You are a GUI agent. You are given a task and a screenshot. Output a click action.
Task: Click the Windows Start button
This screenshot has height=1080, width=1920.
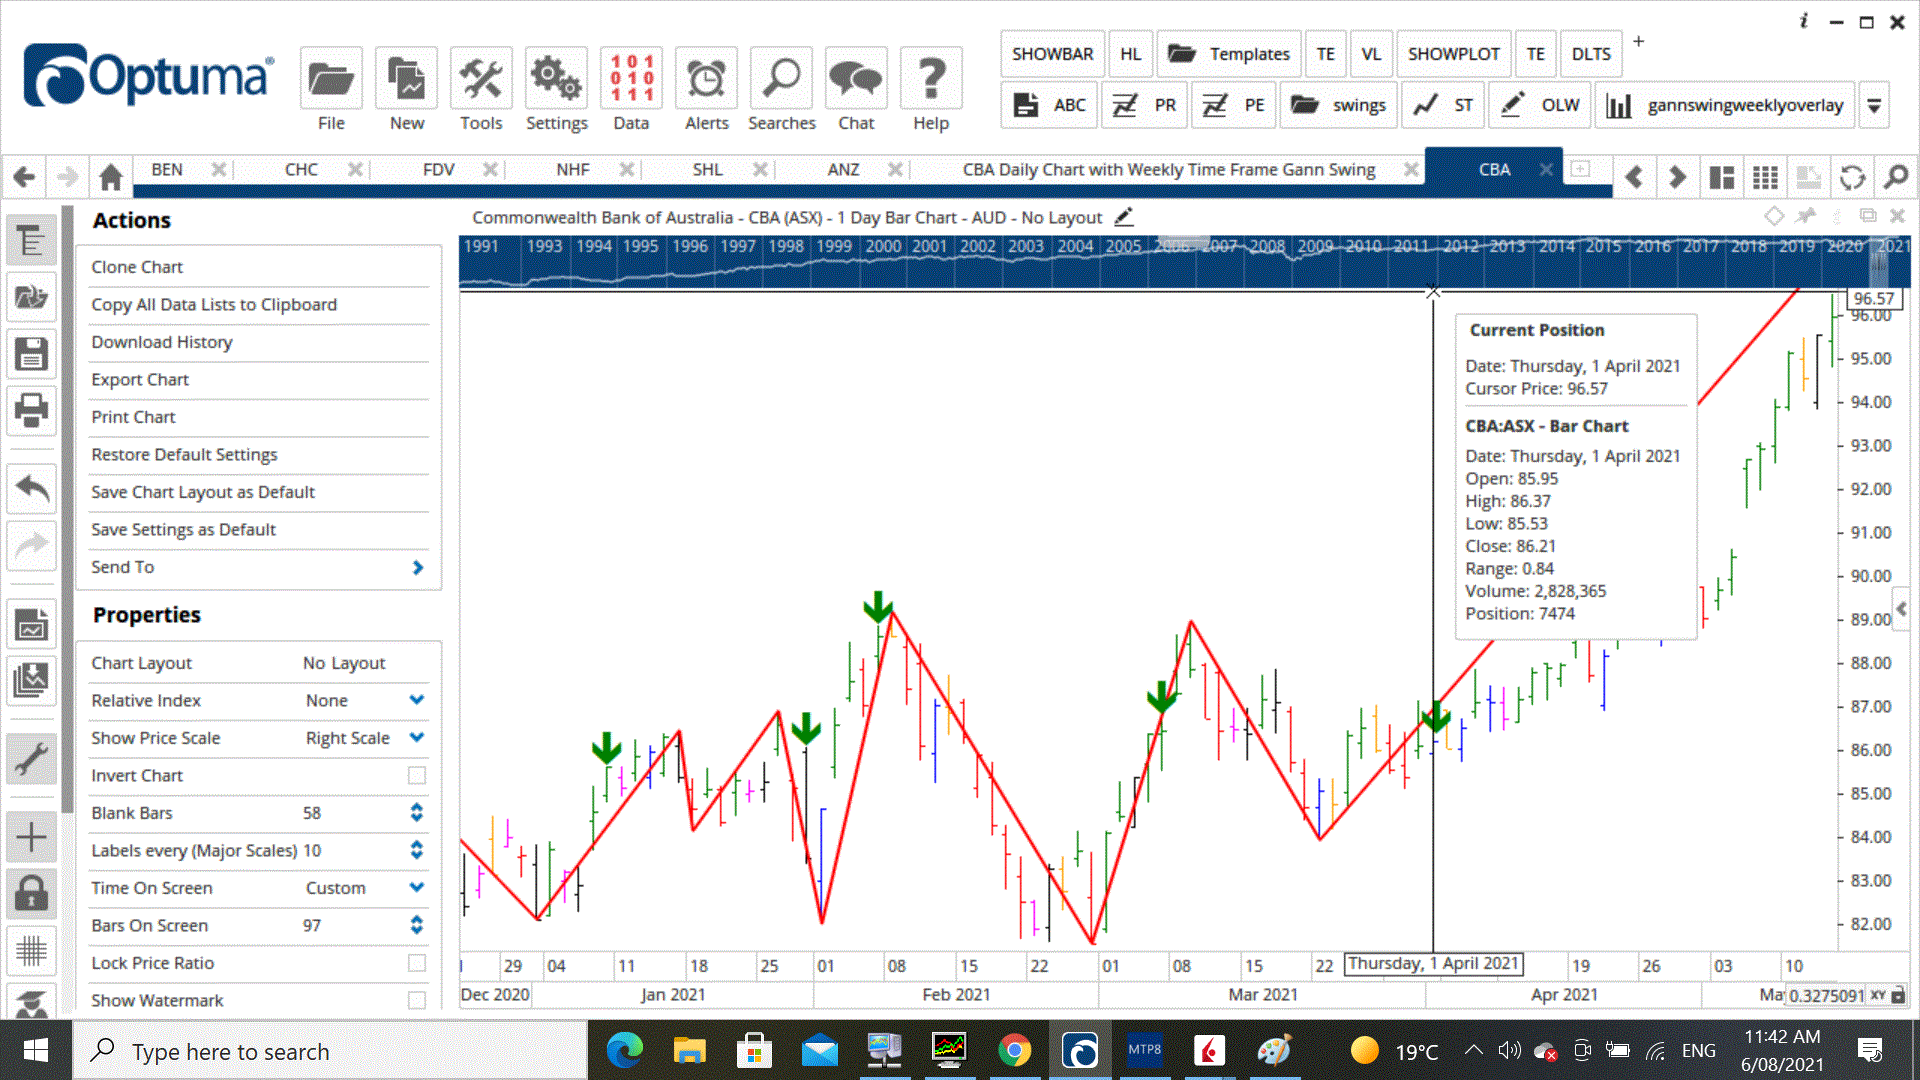point(36,1051)
